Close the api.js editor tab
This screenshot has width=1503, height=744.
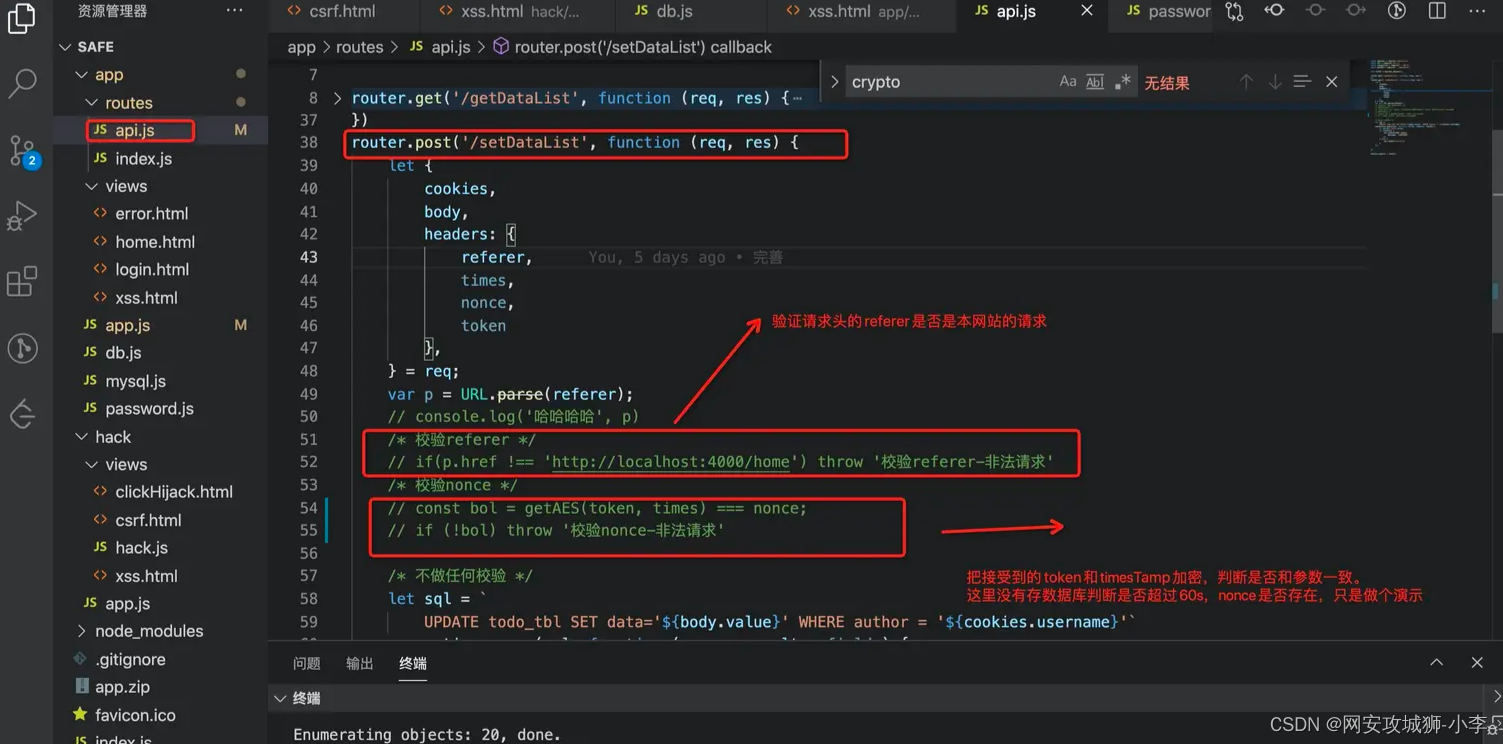(1087, 11)
